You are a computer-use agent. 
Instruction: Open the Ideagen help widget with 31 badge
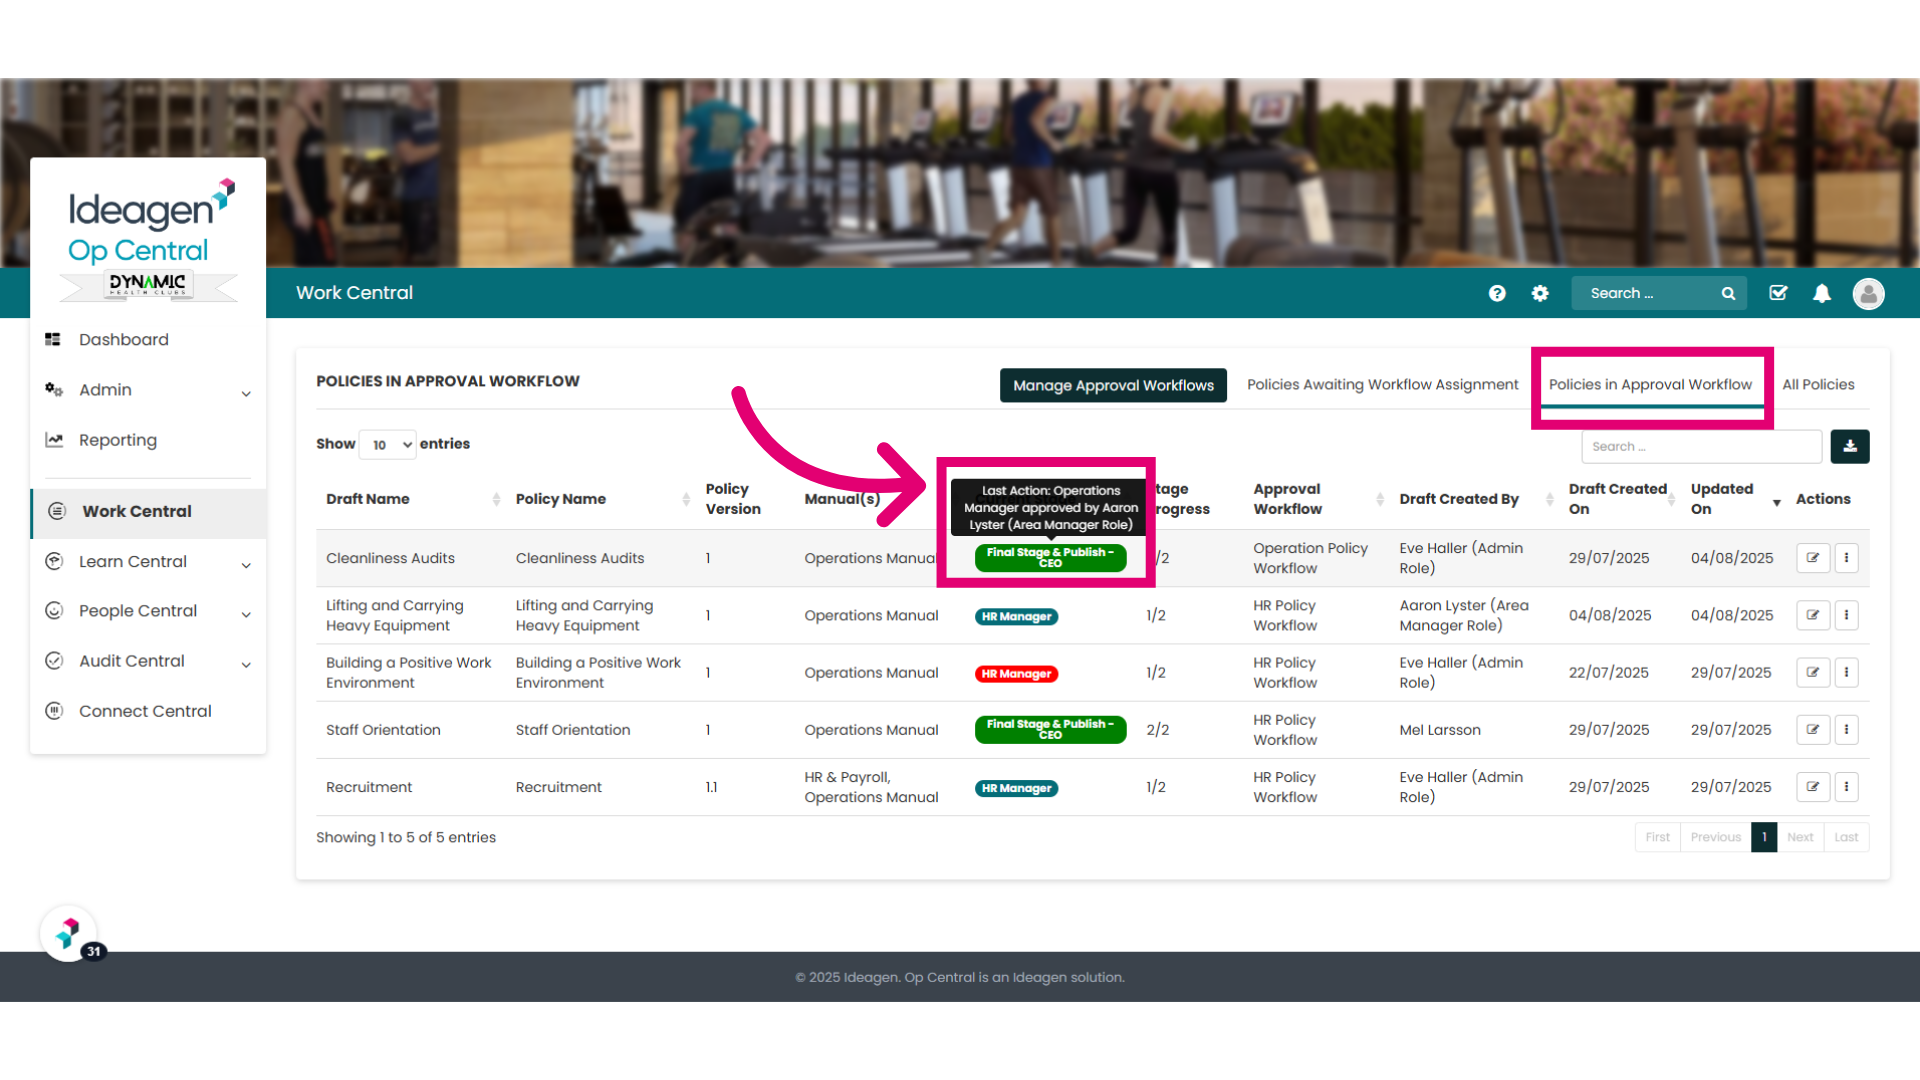(69, 934)
